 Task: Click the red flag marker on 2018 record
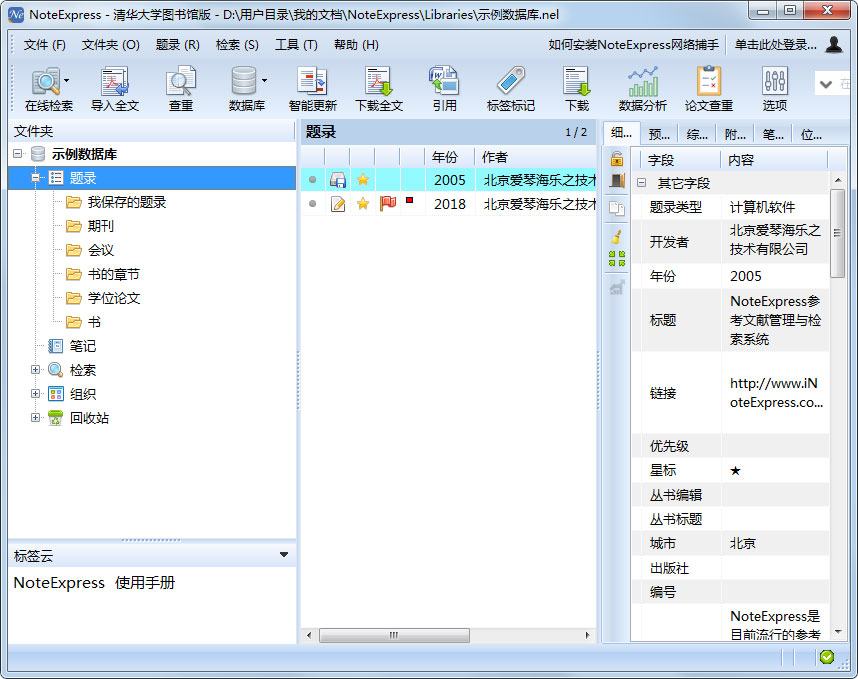386,203
